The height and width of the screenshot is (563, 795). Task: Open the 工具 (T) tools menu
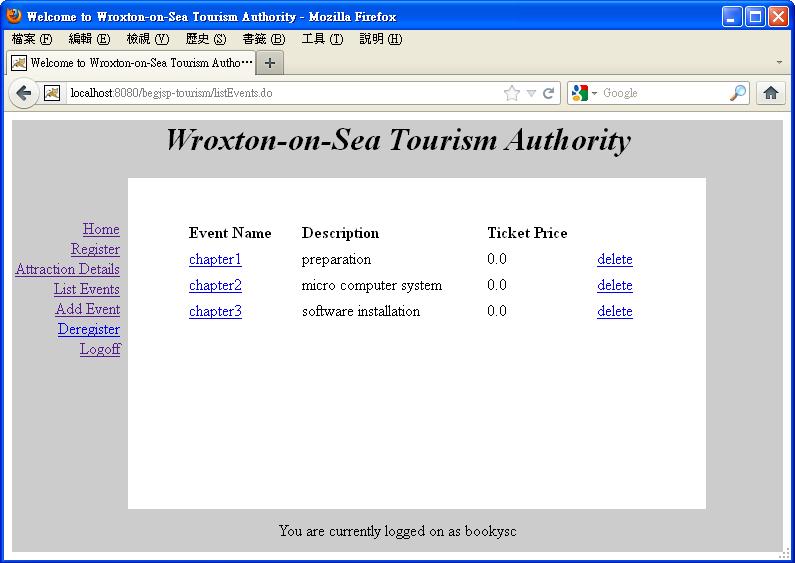pos(322,39)
